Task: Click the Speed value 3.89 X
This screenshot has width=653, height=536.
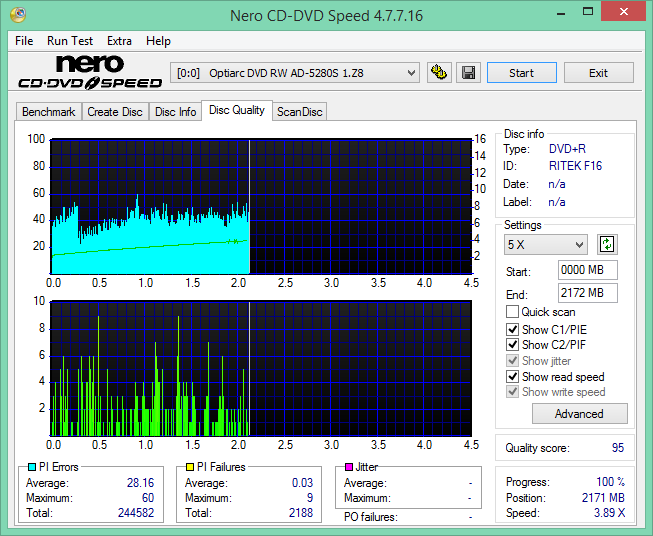Action: pyautogui.click(x=609, y=513)
